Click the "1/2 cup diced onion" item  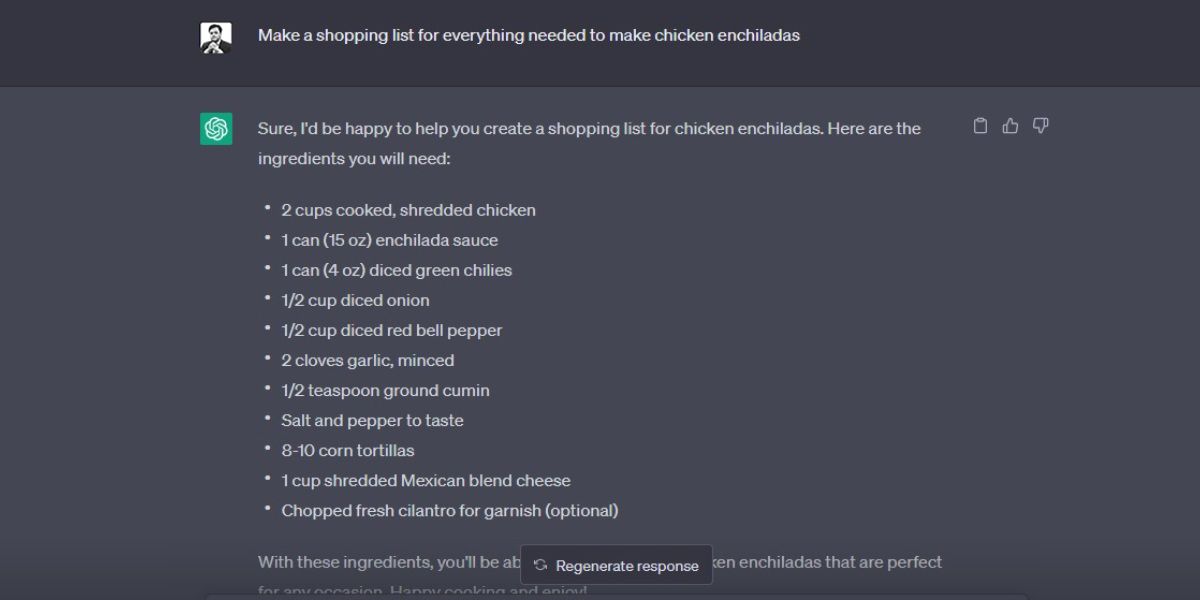(355, 300)
